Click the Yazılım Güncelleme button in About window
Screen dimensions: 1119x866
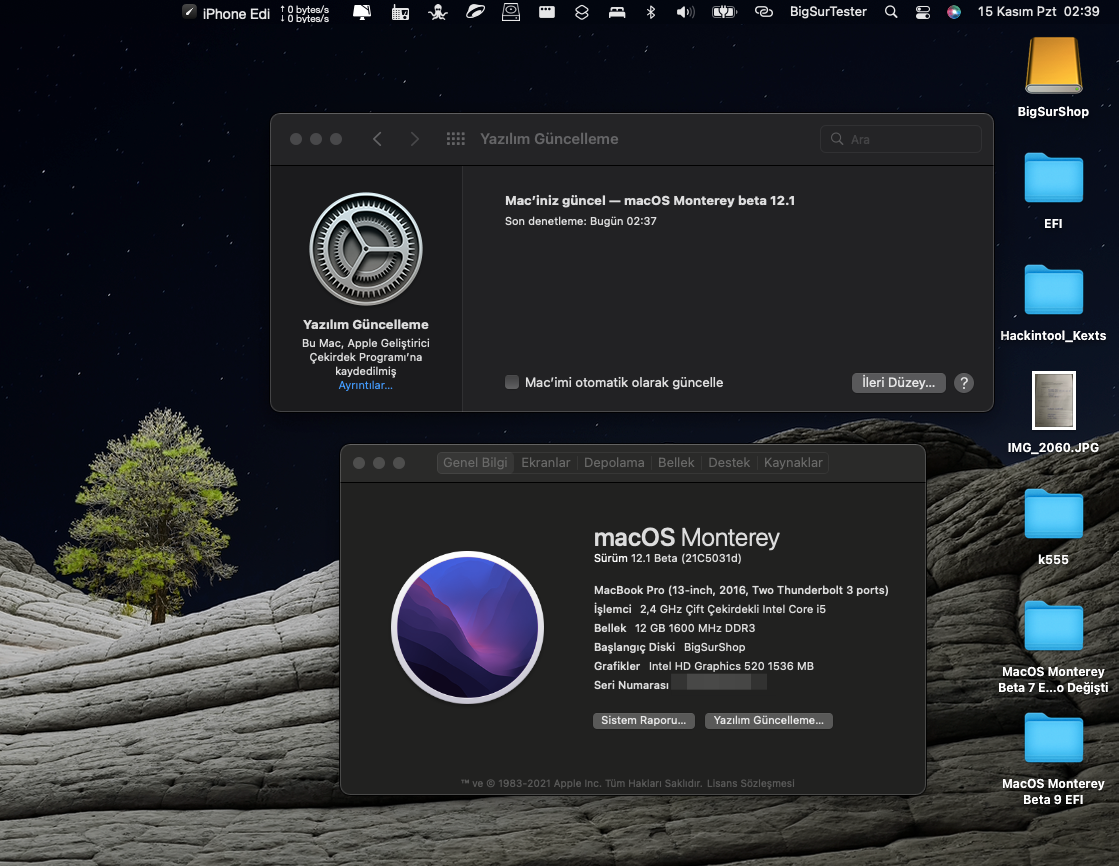768,720
